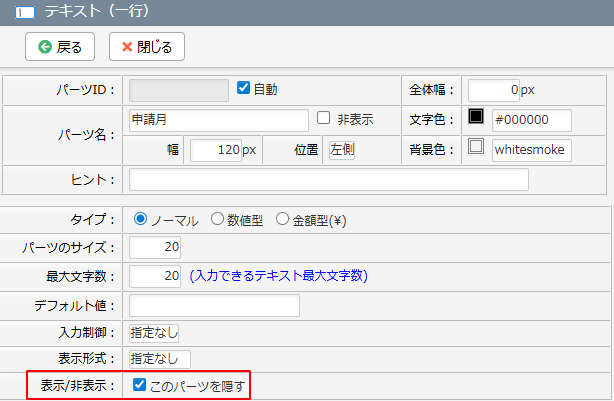
Task: Click the 閉じる close button
Action: click(x=147, y=47)
